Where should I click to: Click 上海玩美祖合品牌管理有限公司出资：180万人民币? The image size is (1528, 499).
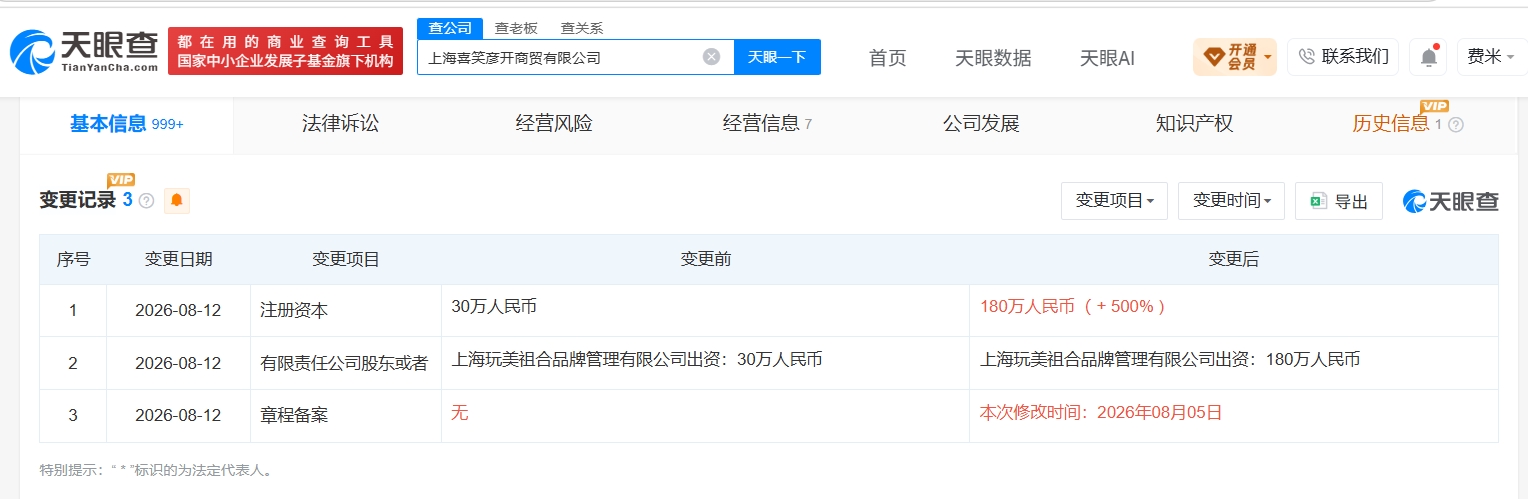tap(1170, 360)
